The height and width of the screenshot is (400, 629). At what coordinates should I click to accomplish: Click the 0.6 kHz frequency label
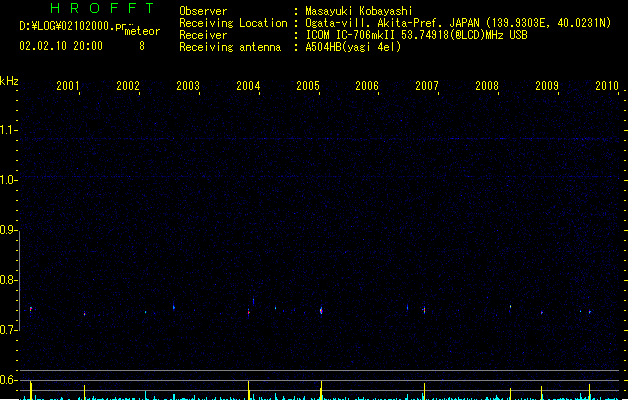tap(8, 380)
